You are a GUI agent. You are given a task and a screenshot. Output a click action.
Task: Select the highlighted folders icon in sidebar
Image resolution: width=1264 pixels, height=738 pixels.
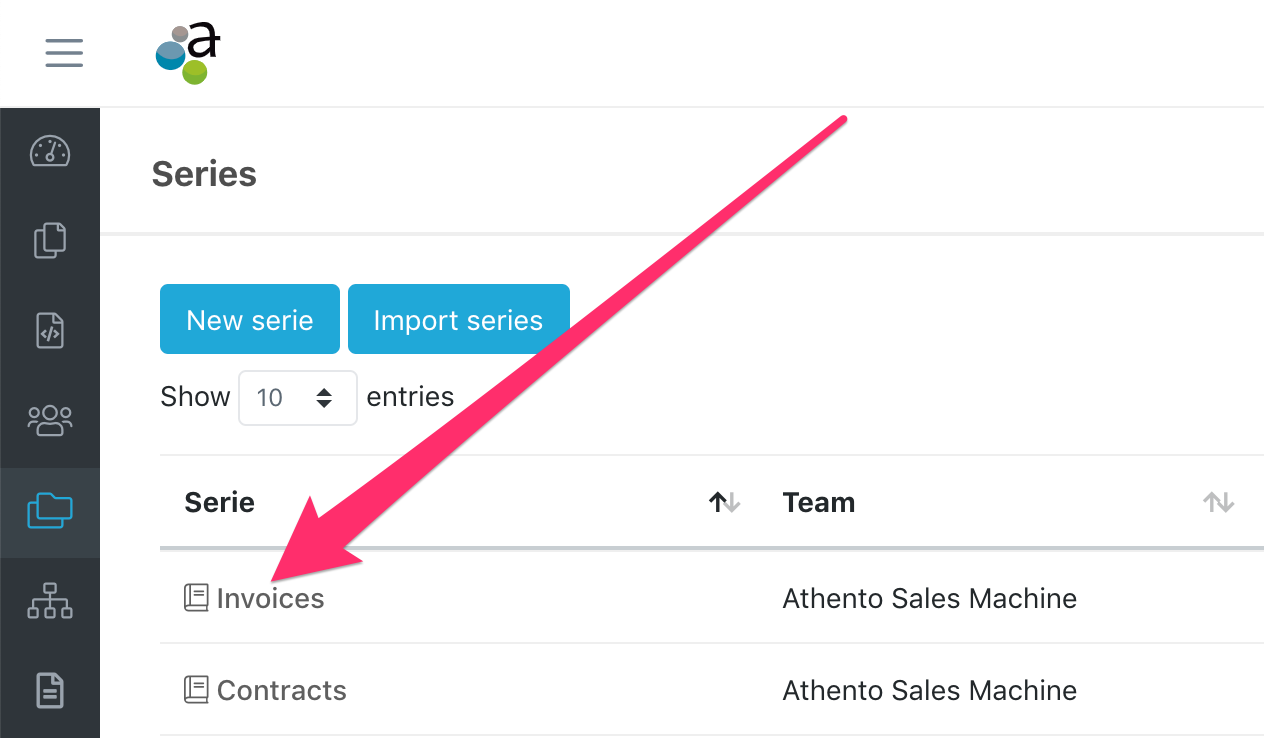pyautogui.click(x=50, y=511)
